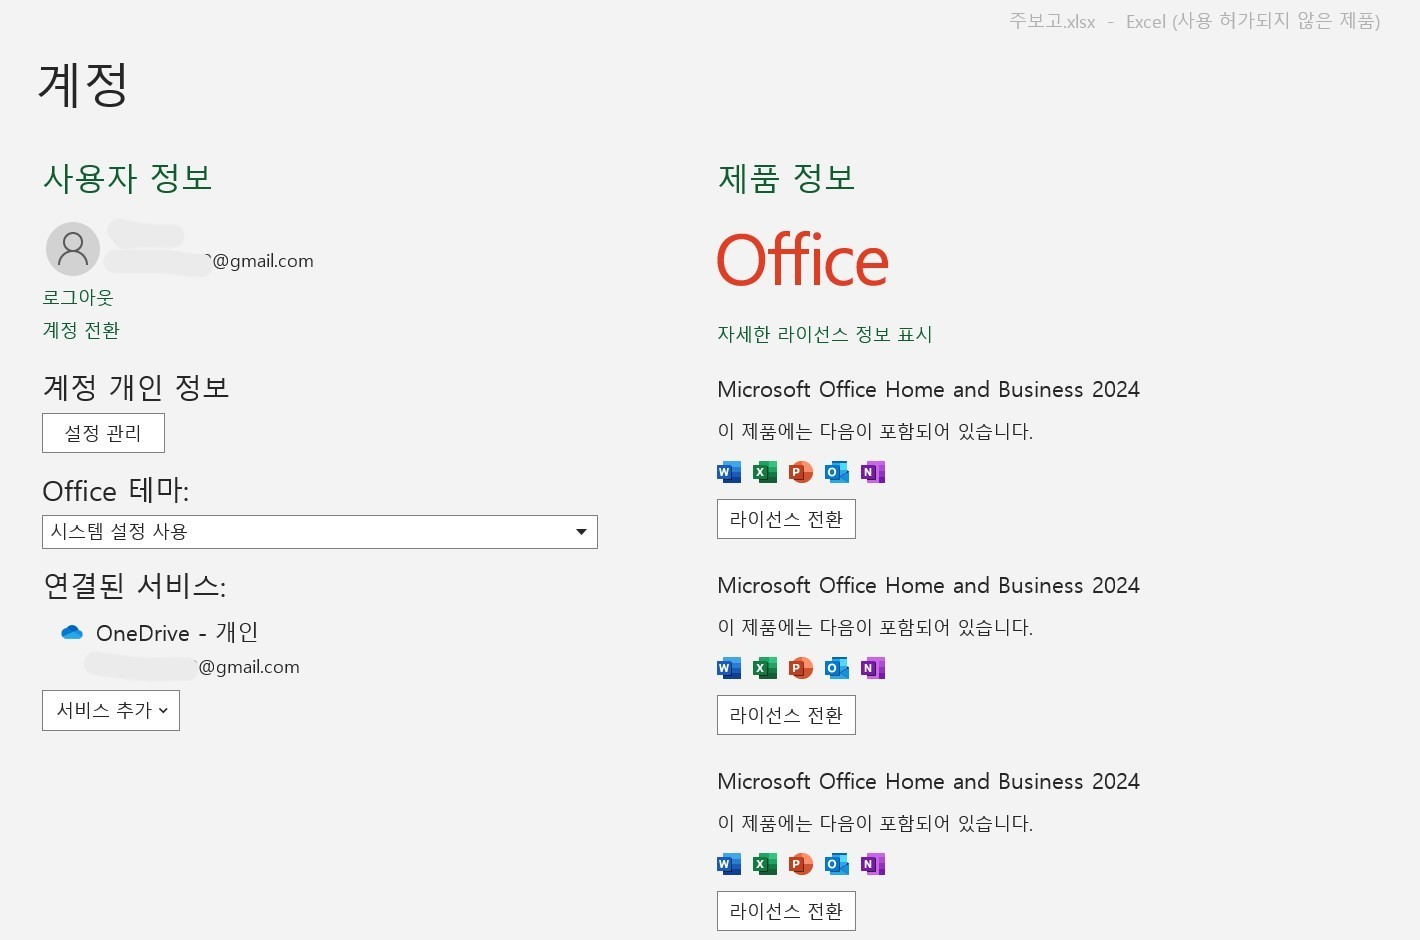Screen dimensions: 1420x940
Task: Click the Excel icon in the second Office 2024 listing
Action: [765, 668]
